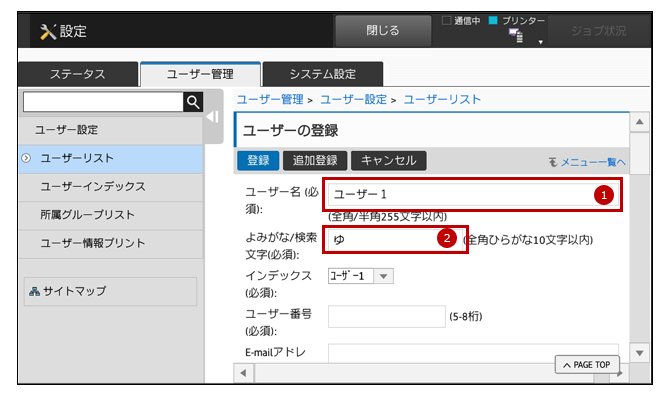Viewport: 670px width, 396px height.
Task: Click the 閉じる button
Action: pyautogui.click(x=383, y=30)
